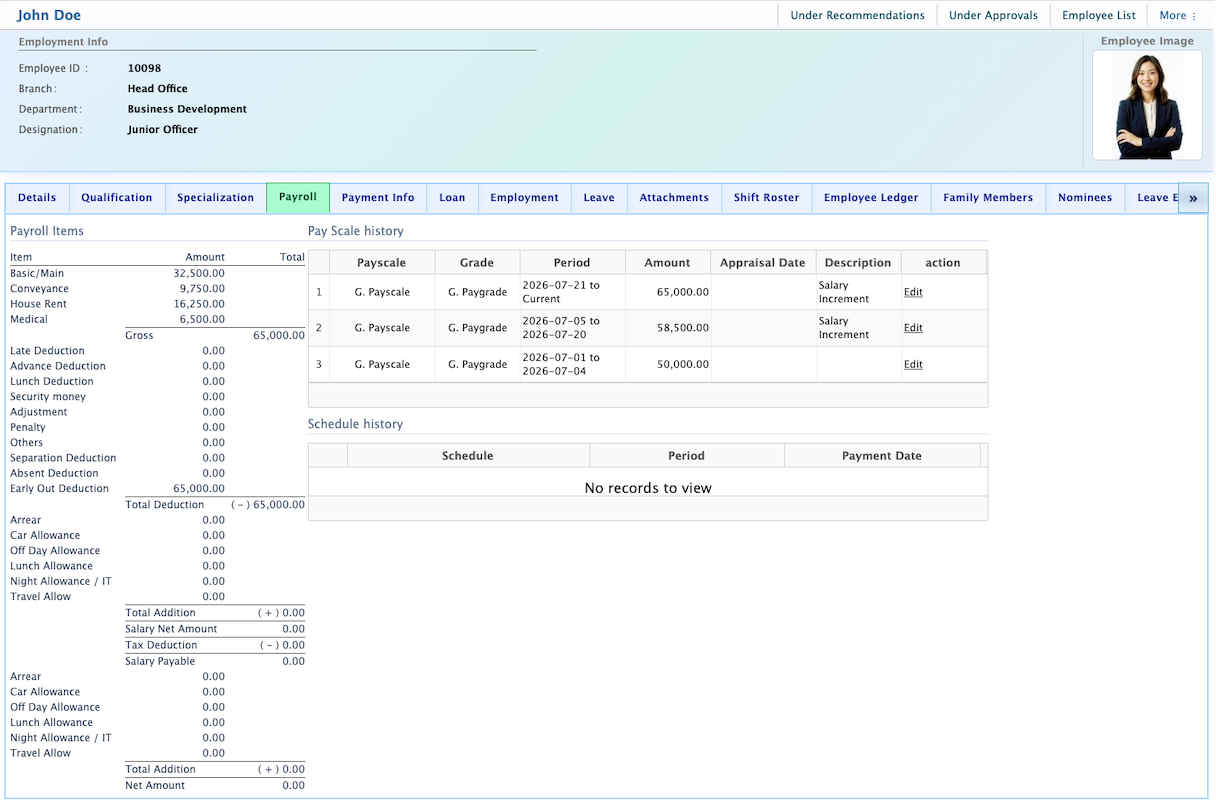The height and width of the screenshot is (800, 1216).
Task: Open the Leave tab
Action: (599, 198)
